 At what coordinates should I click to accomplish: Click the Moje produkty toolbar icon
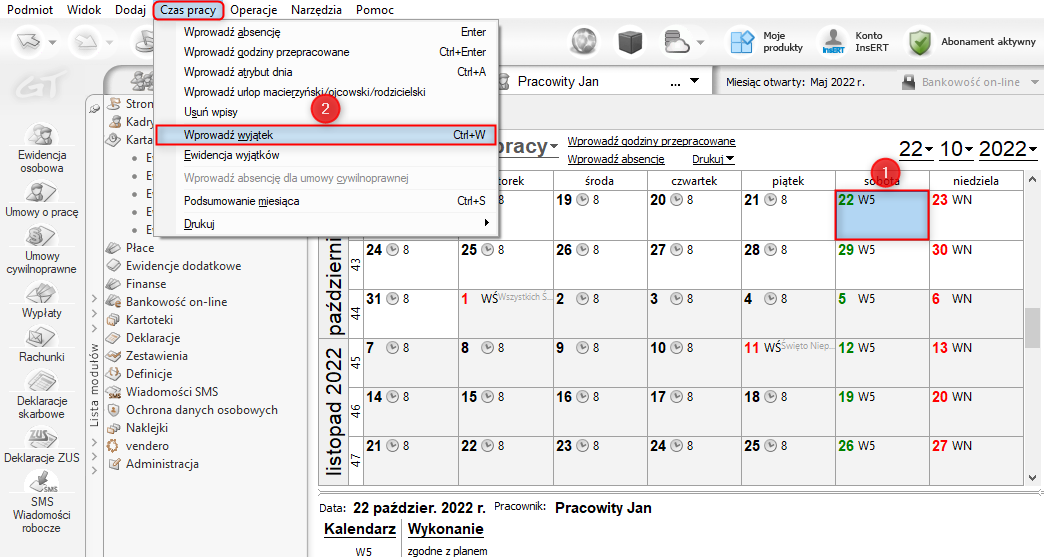pyautogui.click(x=742, y=42)
